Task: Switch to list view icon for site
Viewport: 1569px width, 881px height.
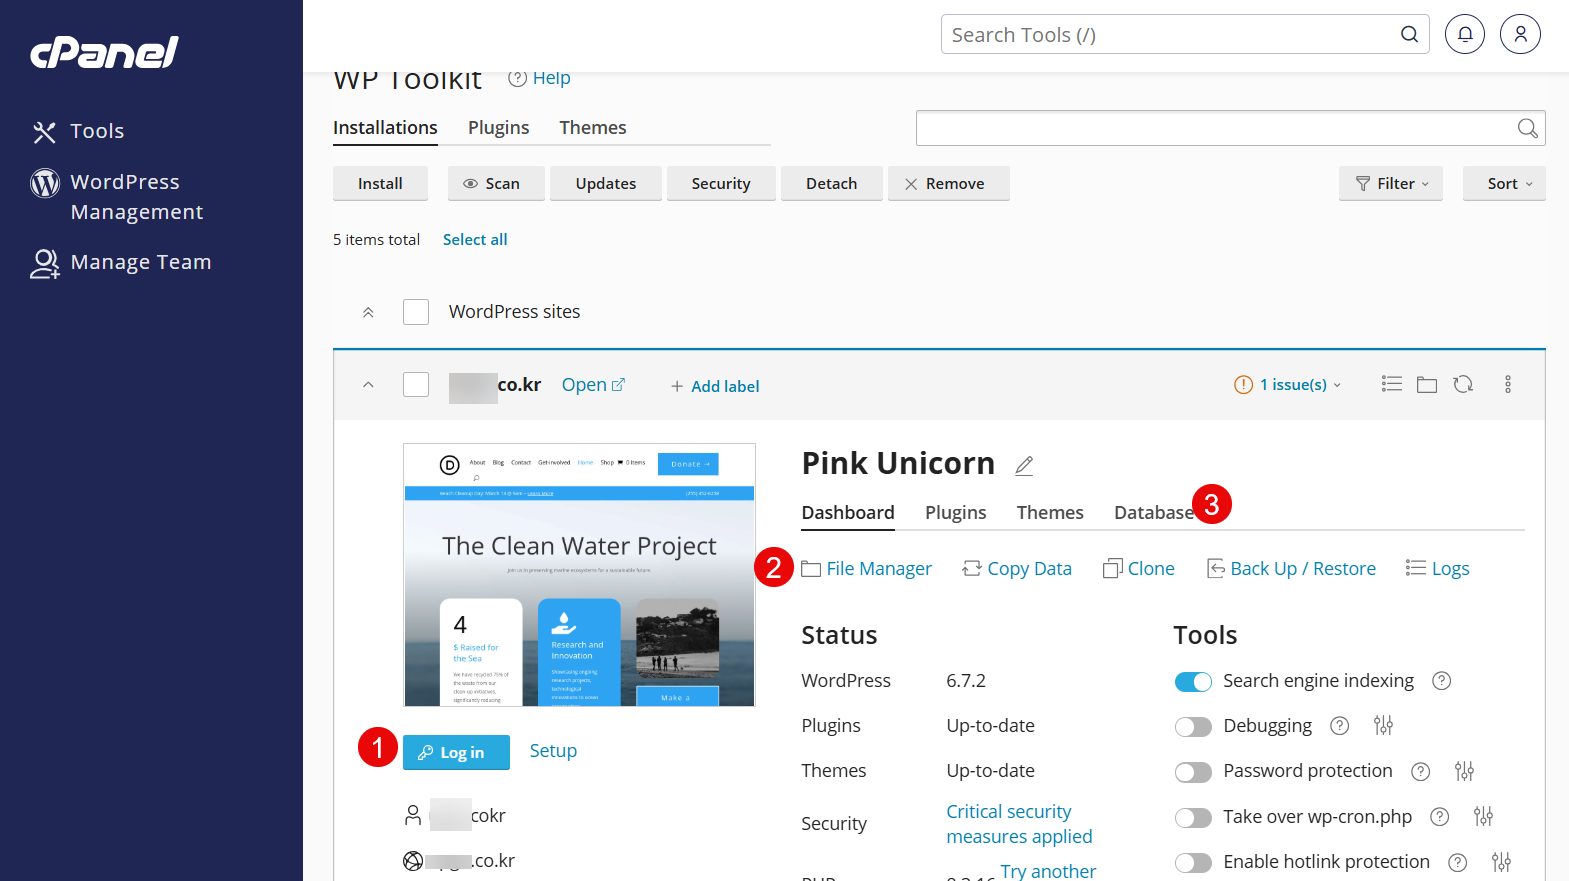Action: (1391, 384)
